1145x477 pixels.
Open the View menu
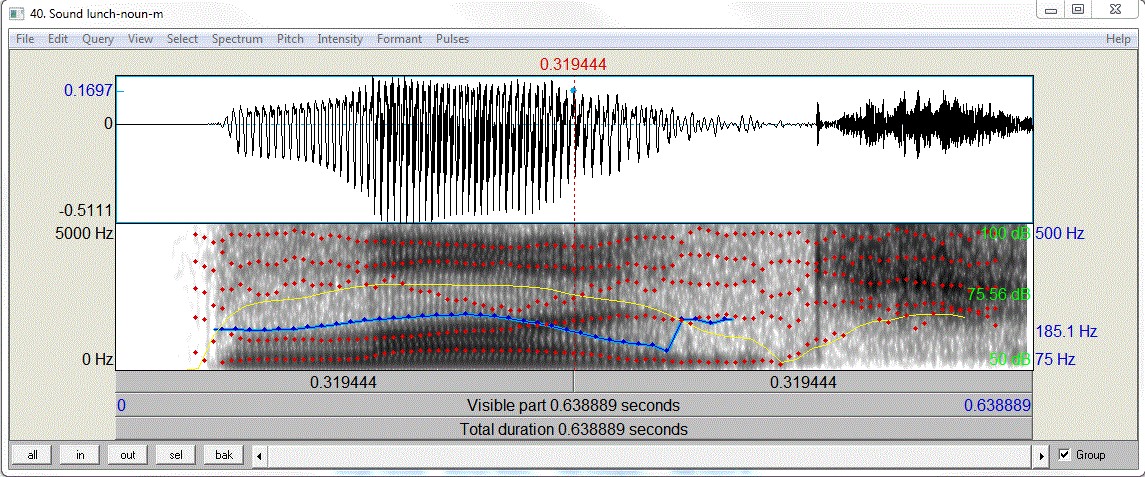tap(140, 39)
